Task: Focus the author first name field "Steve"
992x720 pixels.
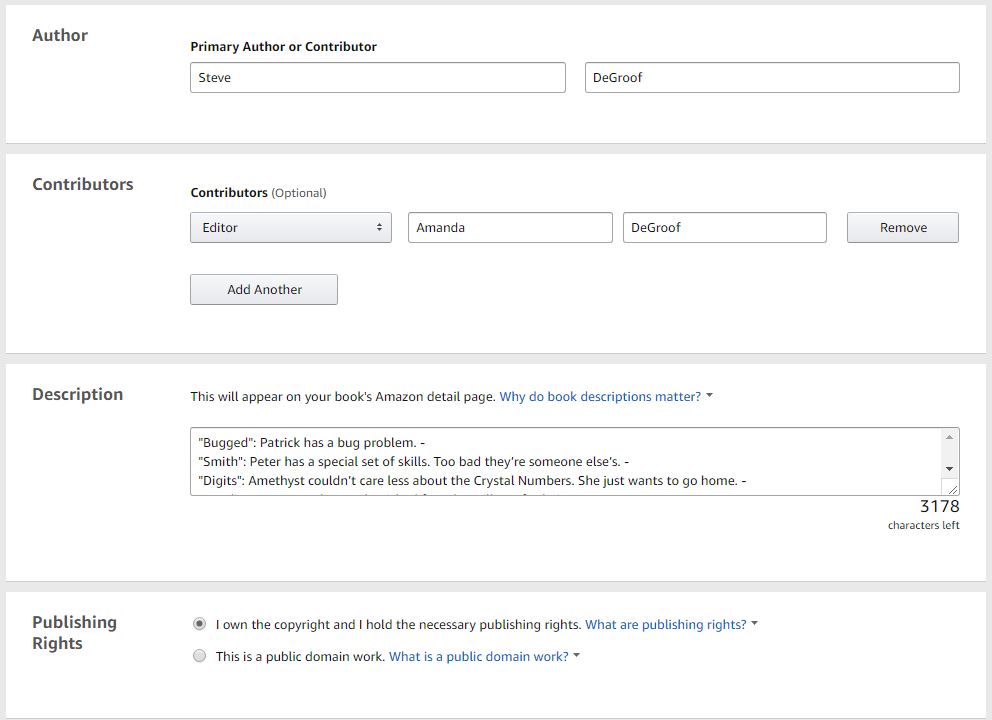Action: tap(377, 78)
